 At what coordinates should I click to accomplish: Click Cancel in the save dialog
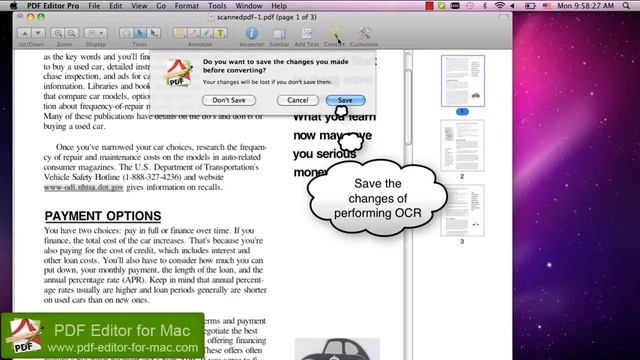click(298, 100)
